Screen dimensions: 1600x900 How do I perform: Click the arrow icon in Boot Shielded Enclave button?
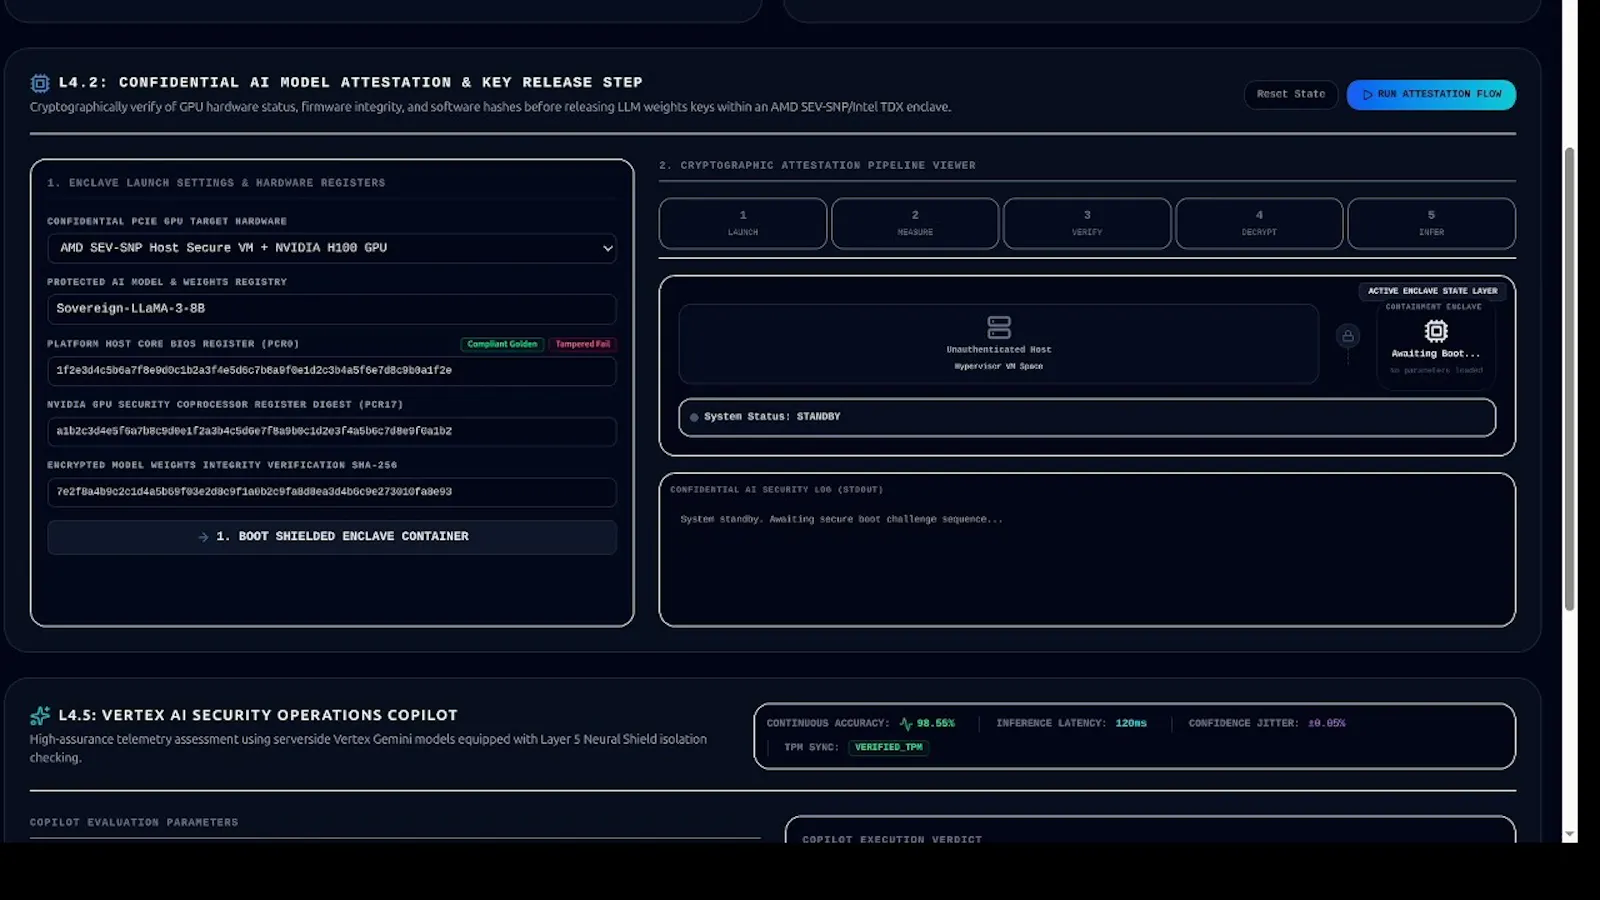click(203, 537)
